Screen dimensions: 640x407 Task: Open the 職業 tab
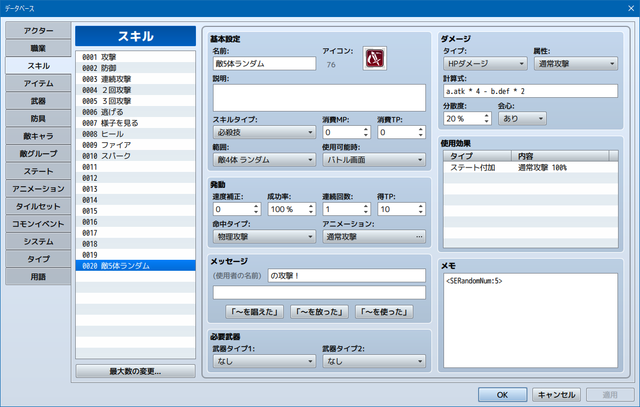pos(38,49)
